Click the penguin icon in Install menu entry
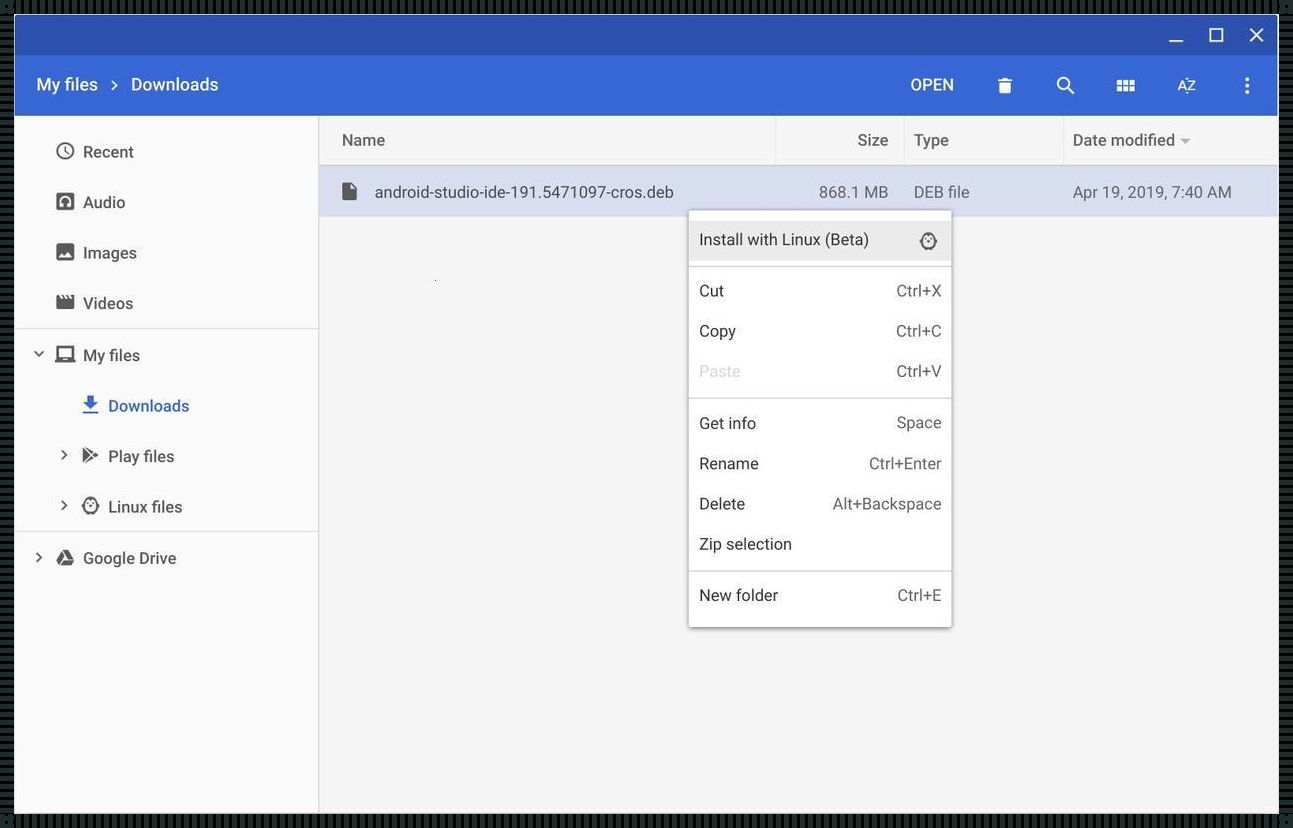Image resolution: width=1293 pixels, height=828 pixels. 928,241
